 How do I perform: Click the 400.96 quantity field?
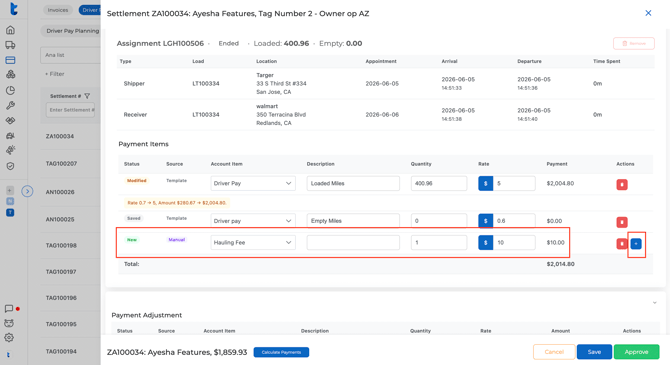click(x=439, y=183)
